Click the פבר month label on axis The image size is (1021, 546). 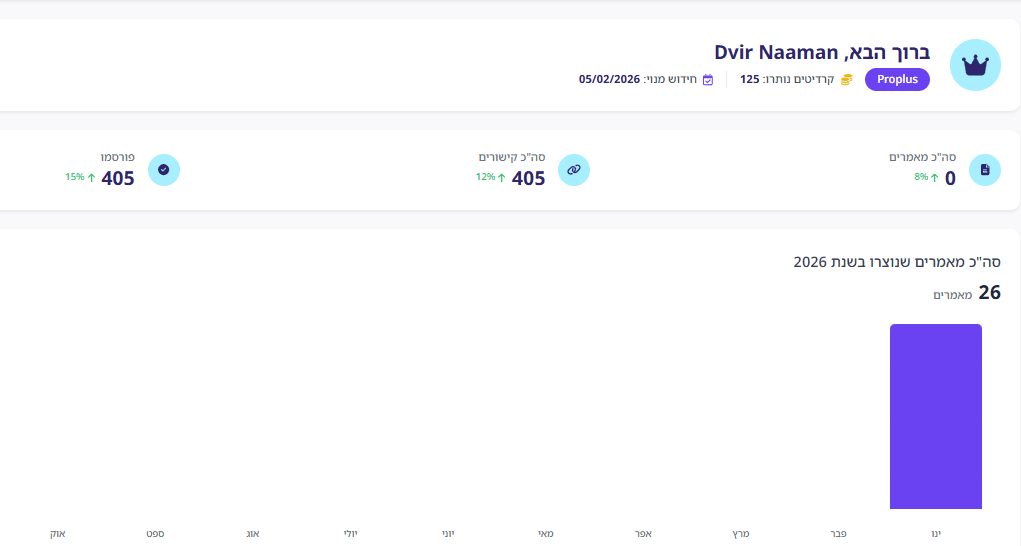(x=838, y=534)
